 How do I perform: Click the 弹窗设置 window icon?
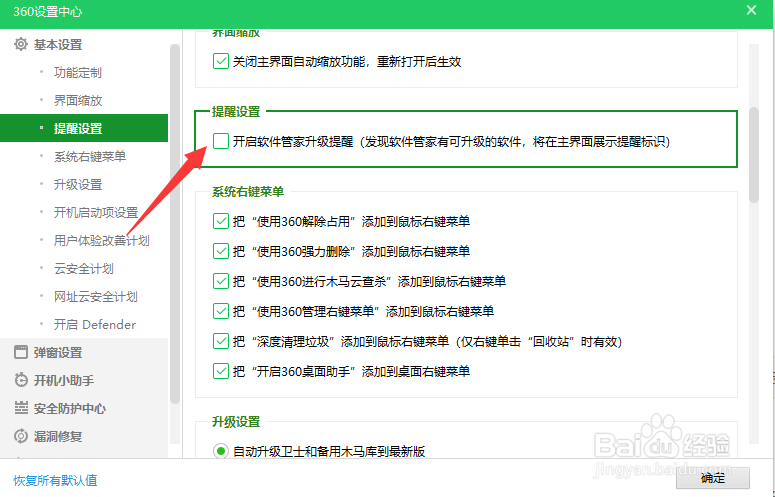click(21, 352)
